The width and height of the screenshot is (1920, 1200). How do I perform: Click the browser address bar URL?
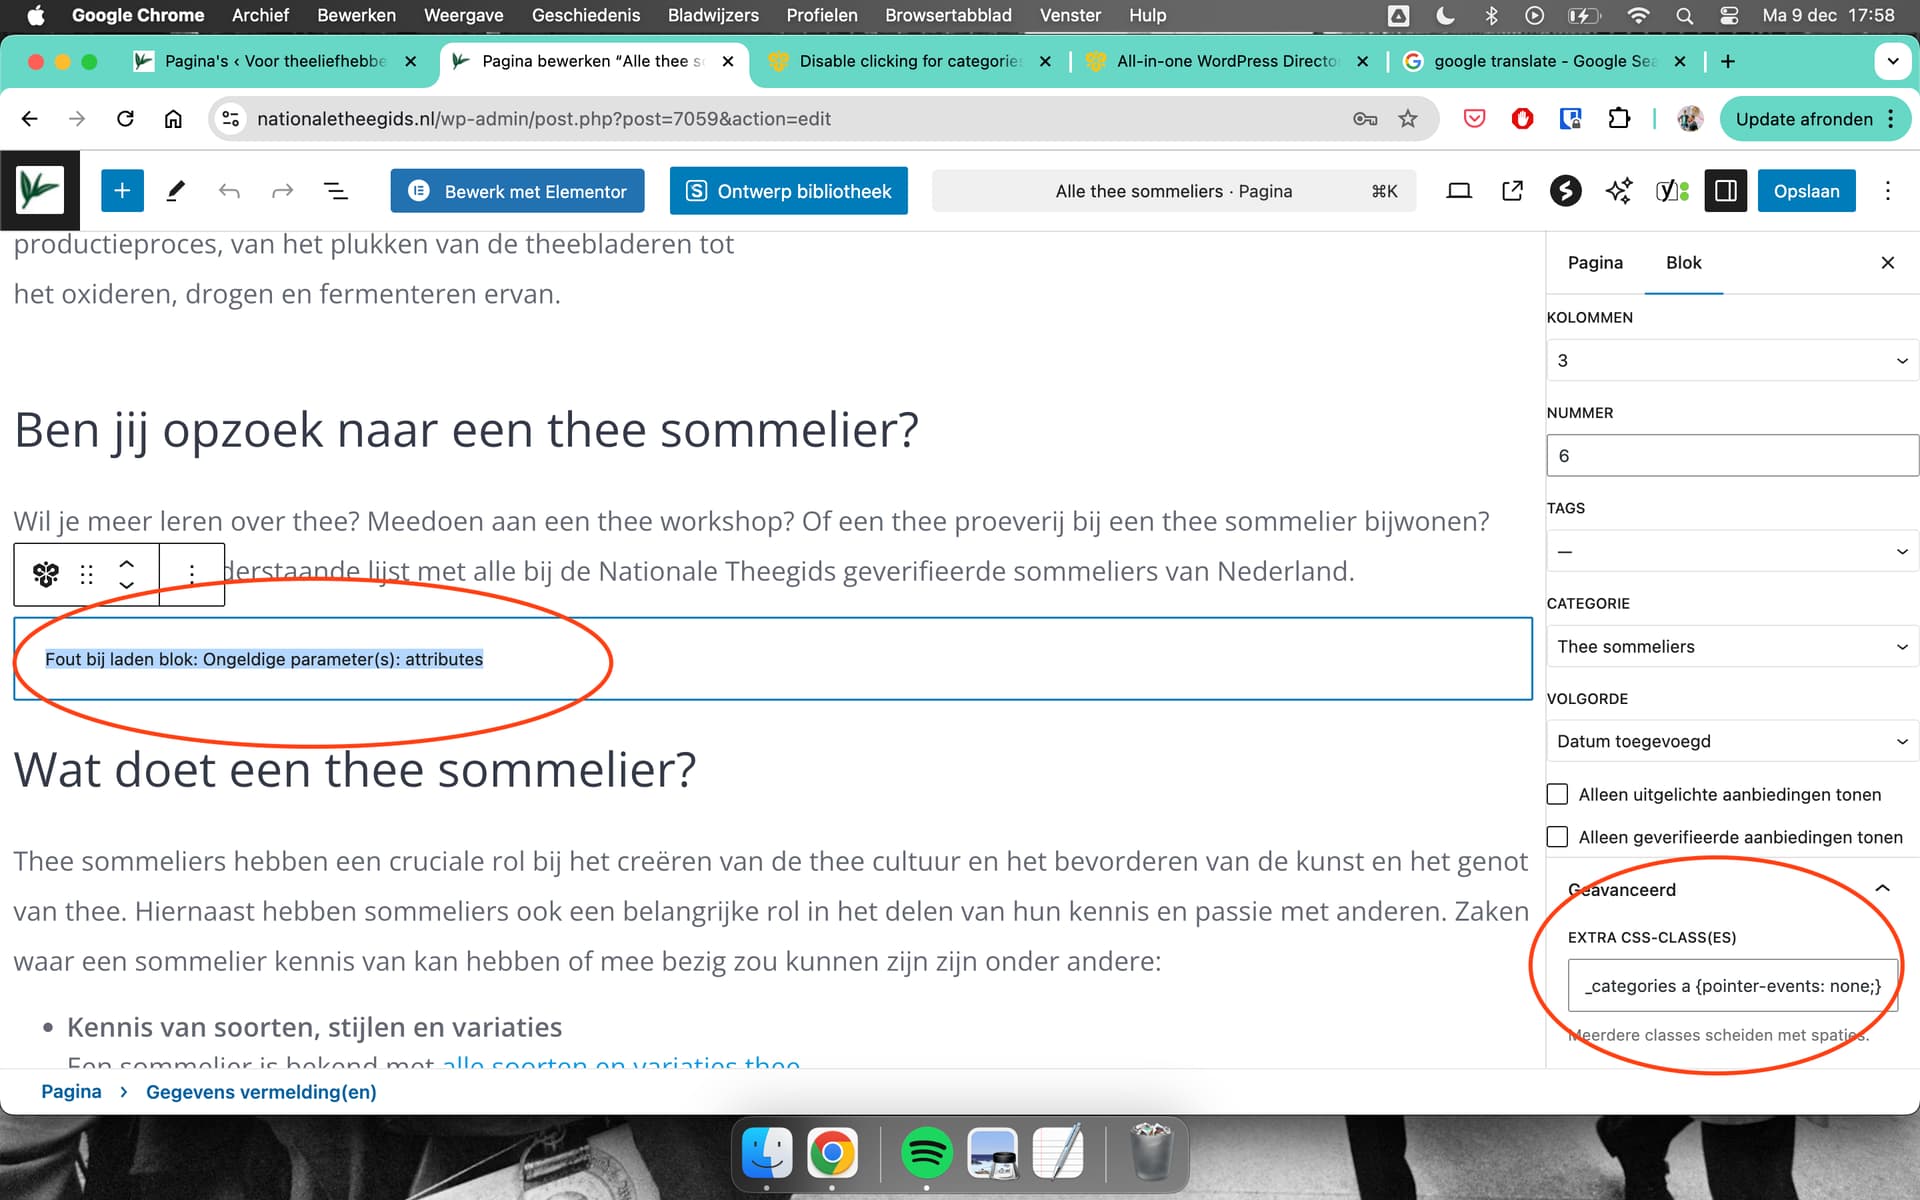tap(544, 119)
